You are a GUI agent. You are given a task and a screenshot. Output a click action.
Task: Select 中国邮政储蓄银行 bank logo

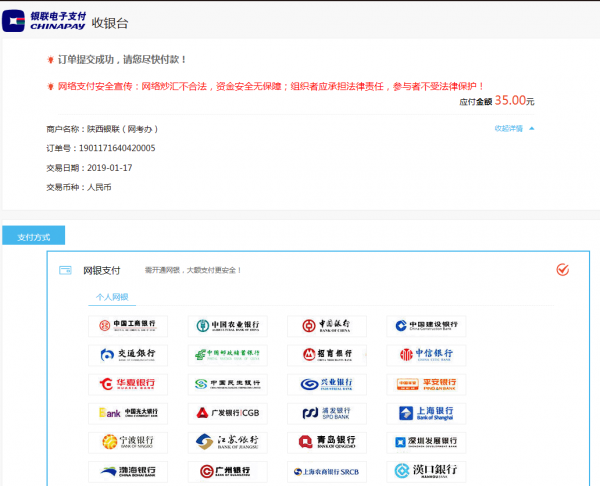pos(227,355)
